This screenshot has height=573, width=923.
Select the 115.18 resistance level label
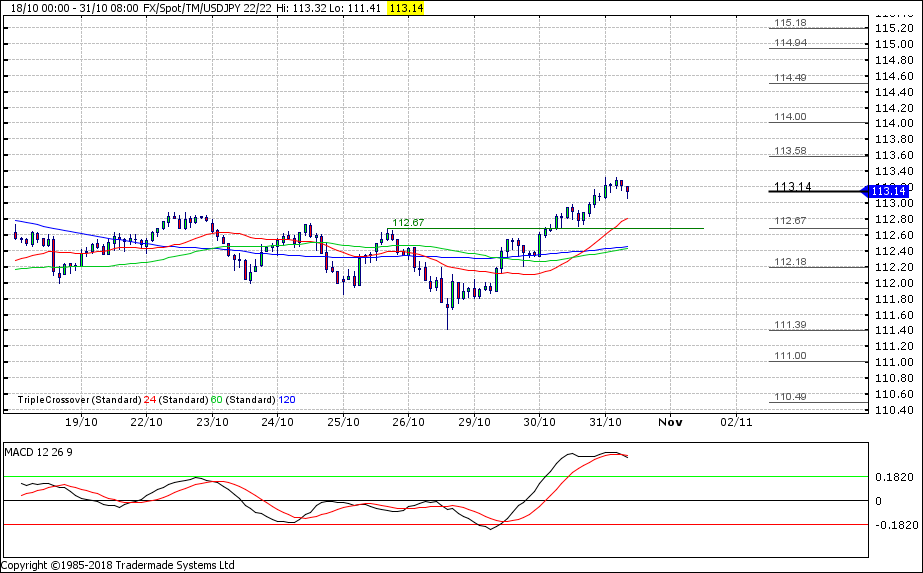click(x=790, y=23)
